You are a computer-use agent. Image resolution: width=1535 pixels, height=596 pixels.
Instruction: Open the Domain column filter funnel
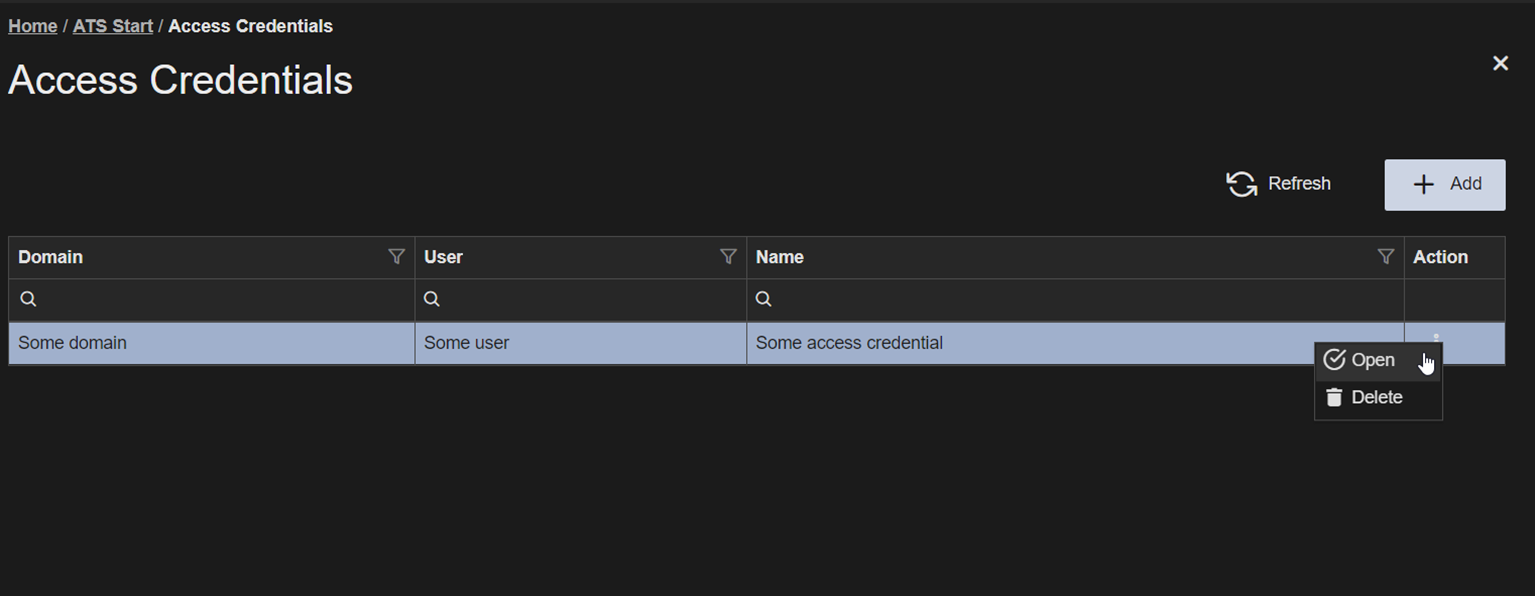pos(396,257)
